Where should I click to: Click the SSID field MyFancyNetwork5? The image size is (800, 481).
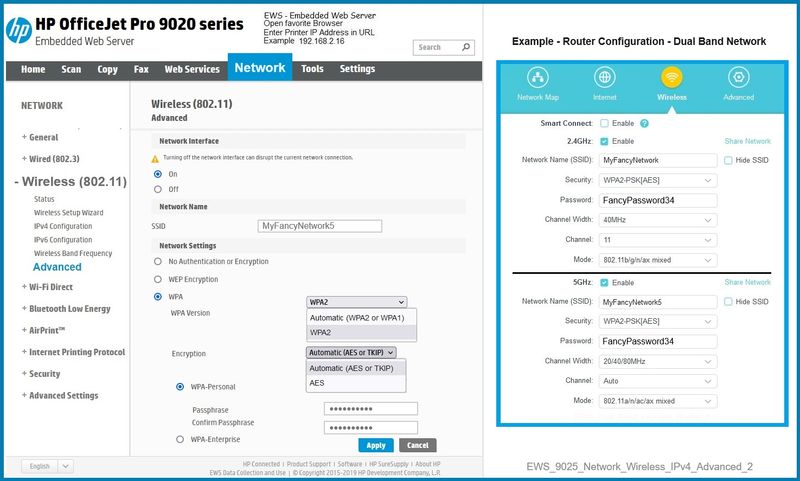click(320, 226)
